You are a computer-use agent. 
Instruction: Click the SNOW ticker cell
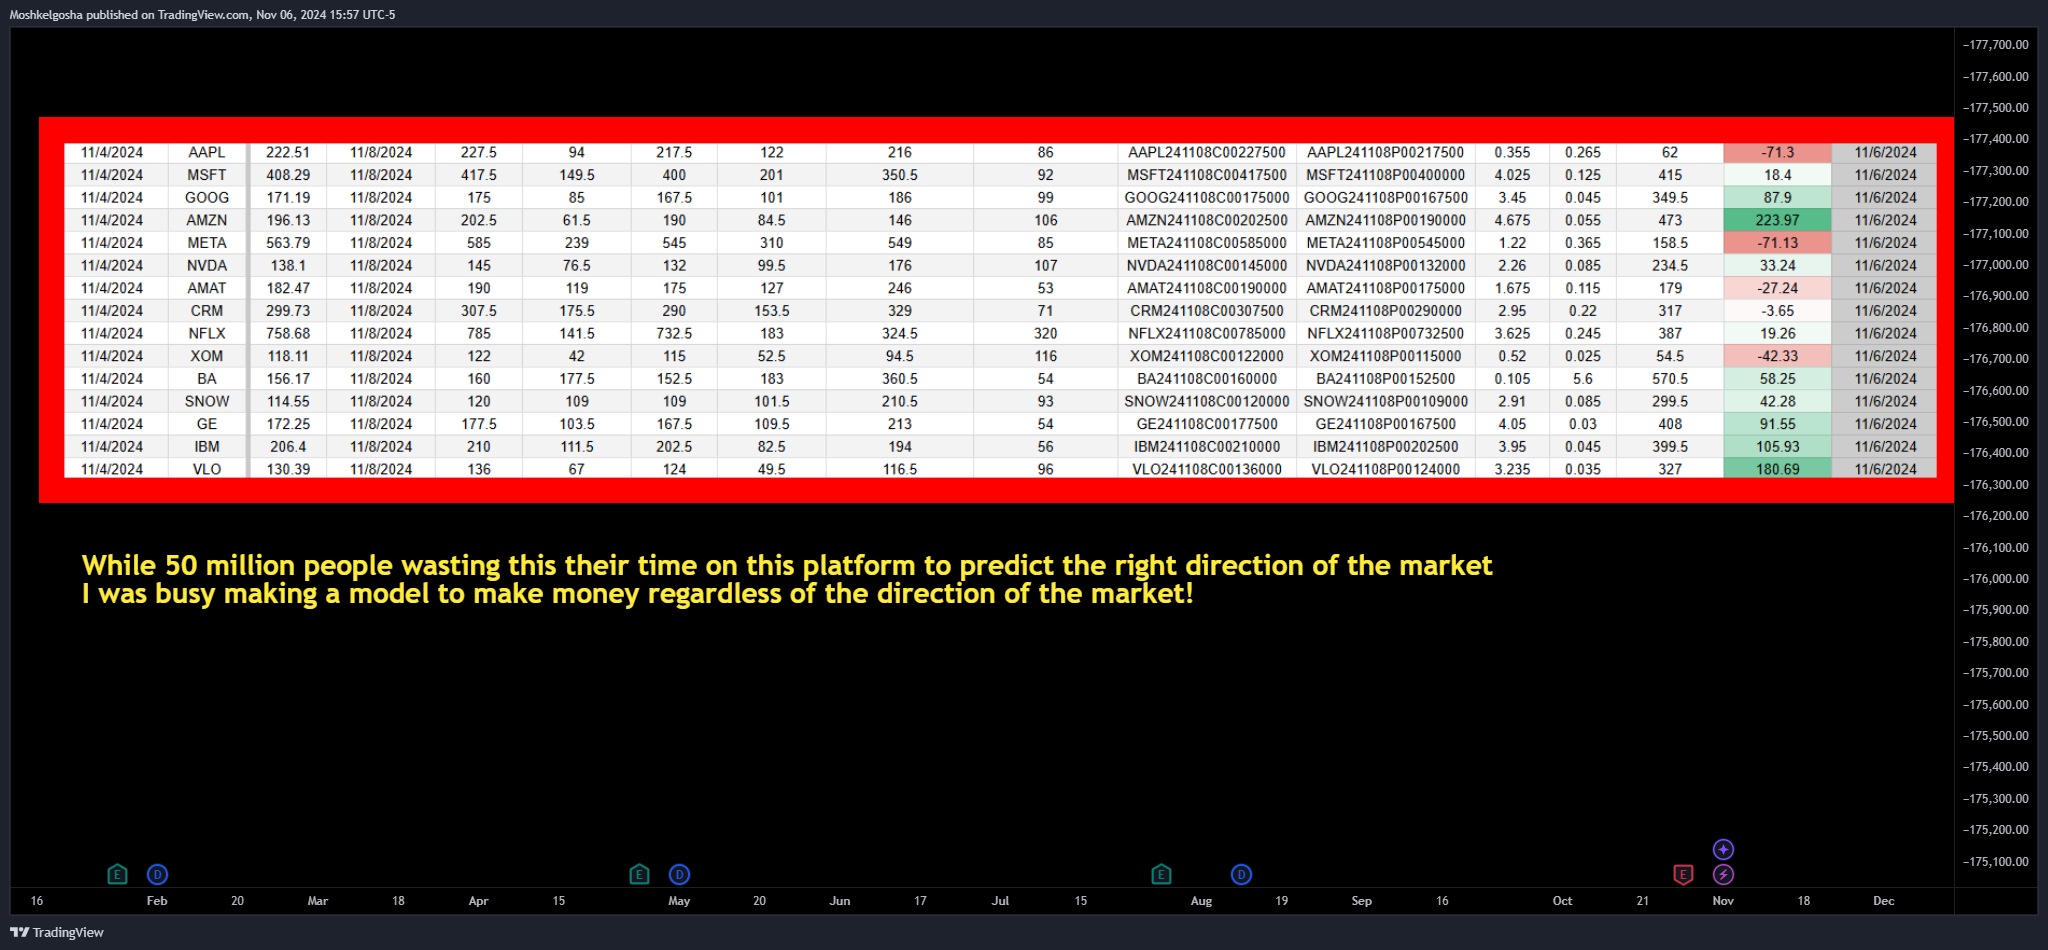[x=207, y=401]
